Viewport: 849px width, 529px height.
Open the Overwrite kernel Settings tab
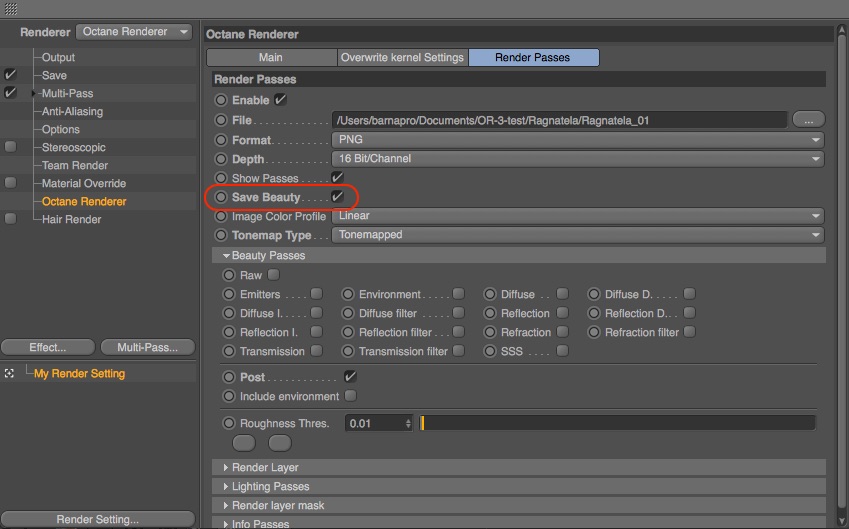(x=403, y=57)
